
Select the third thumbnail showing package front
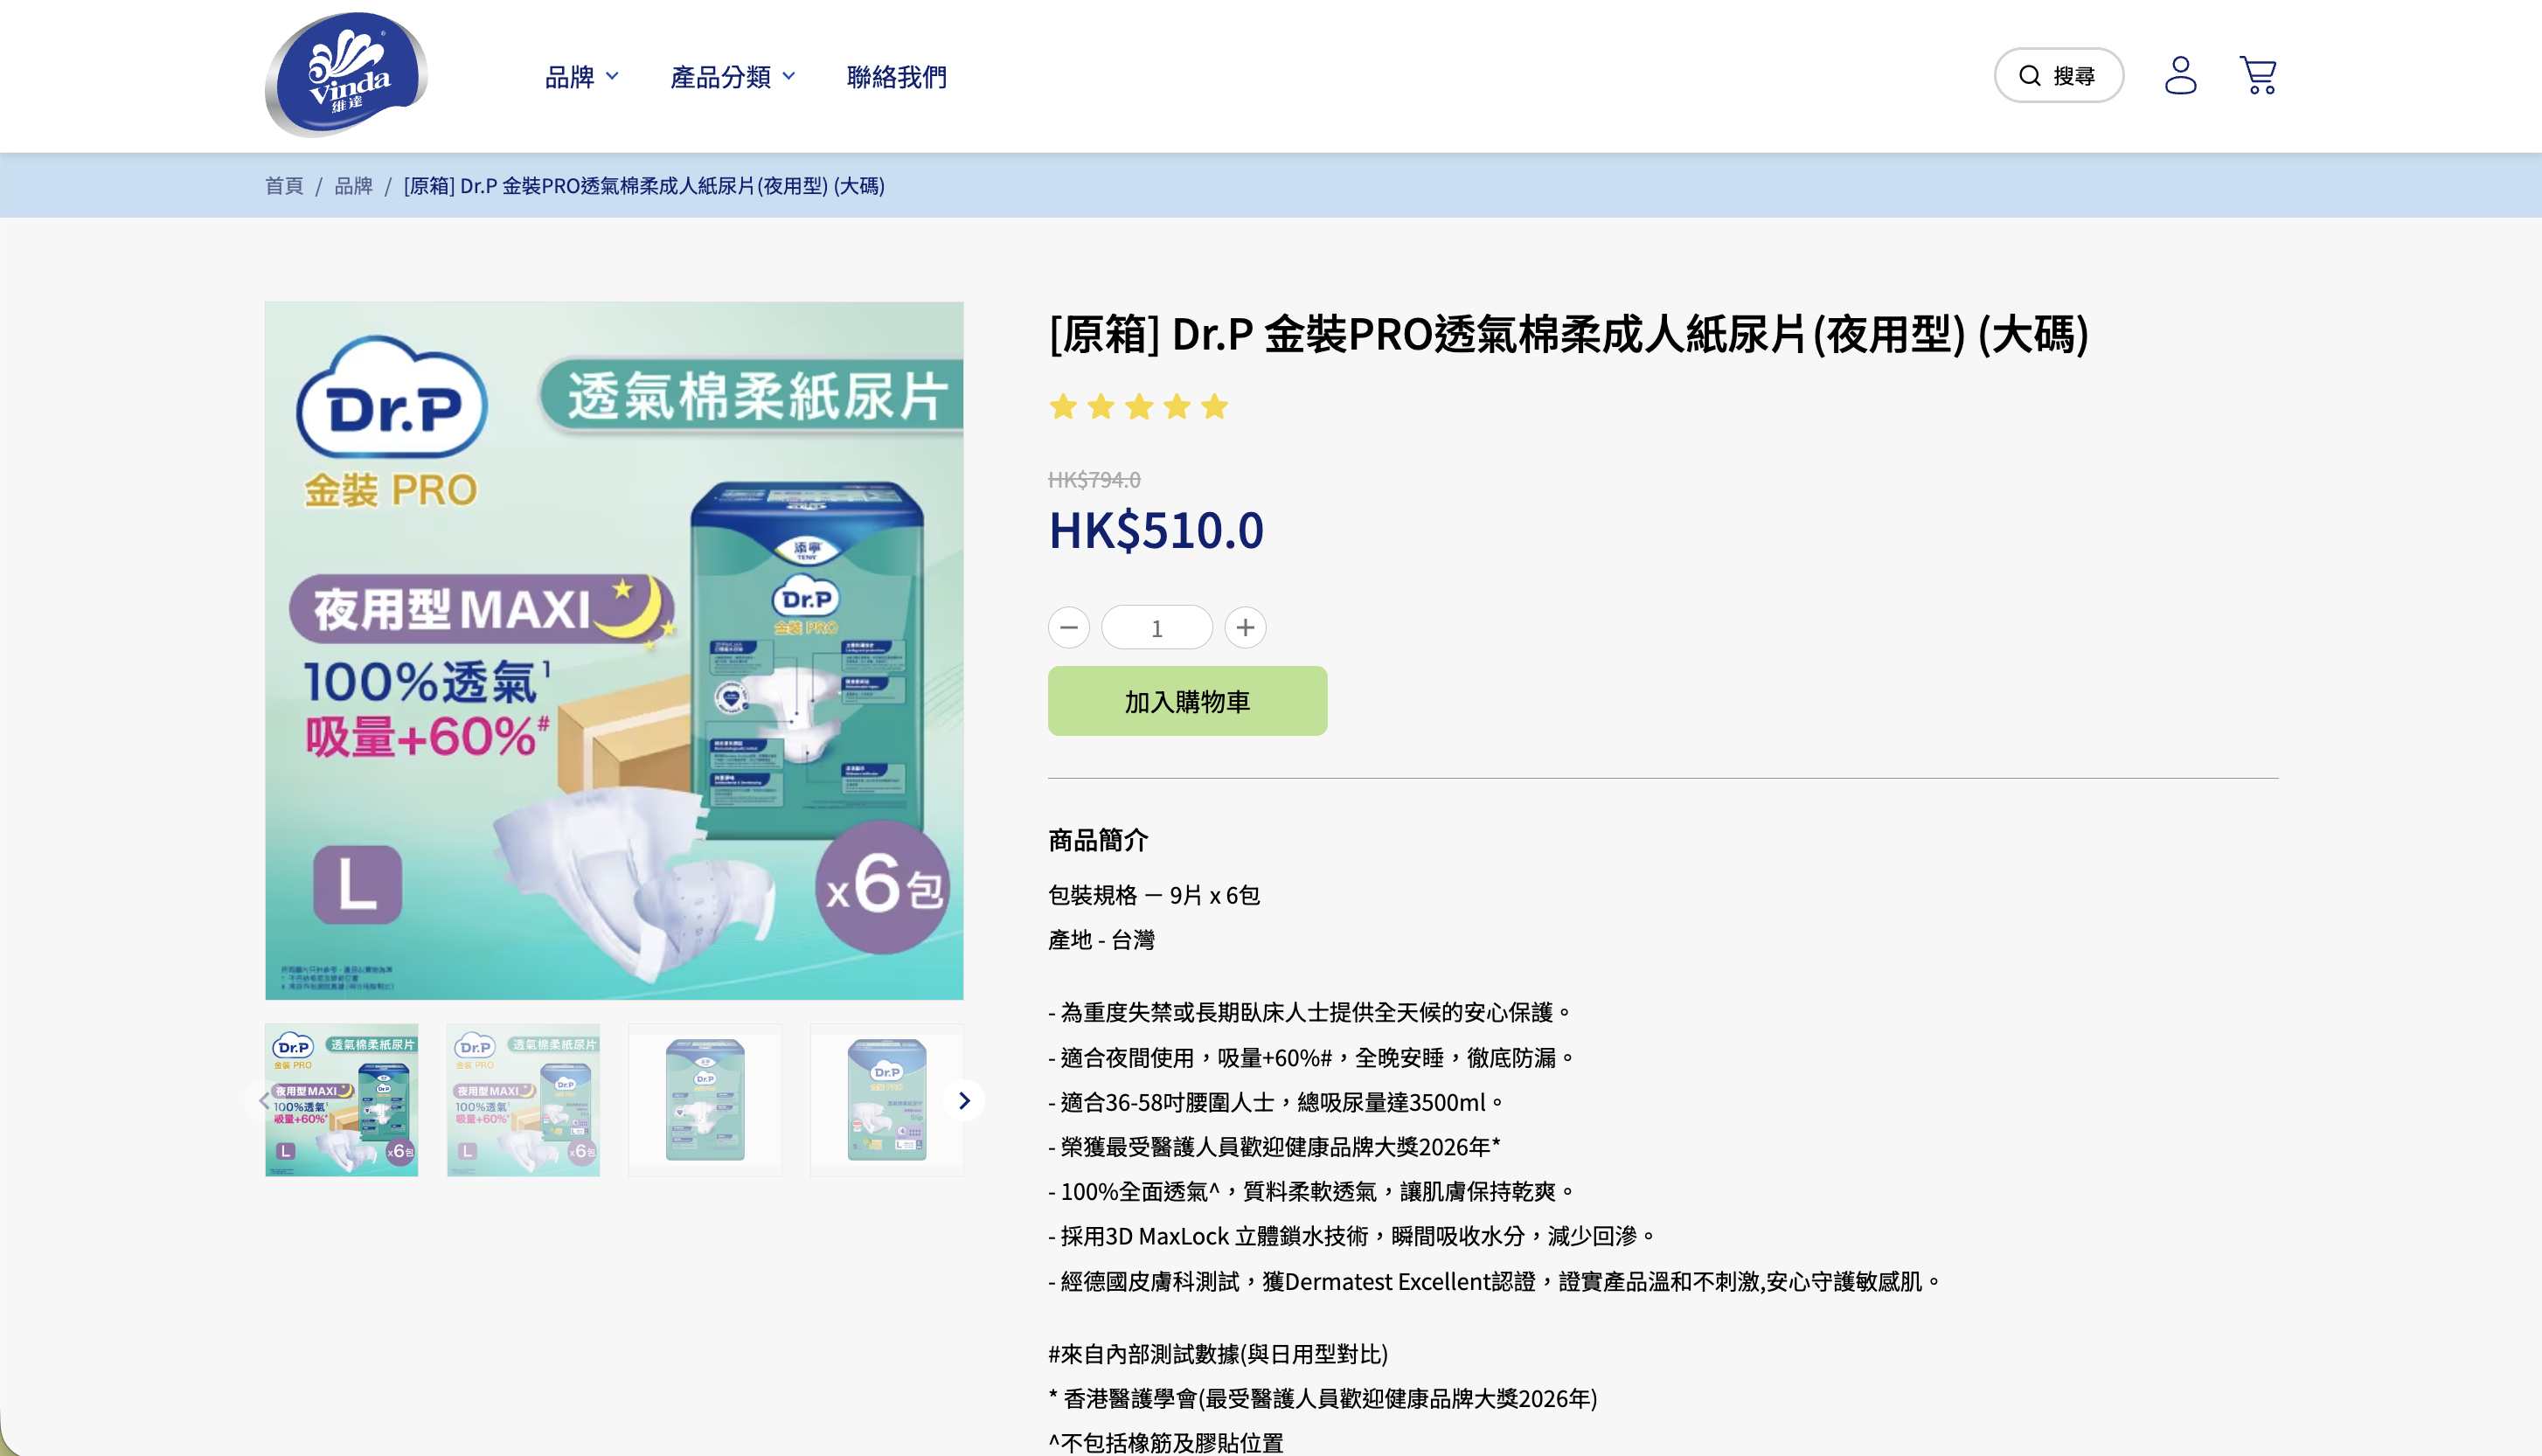[x=705, y=1099]
